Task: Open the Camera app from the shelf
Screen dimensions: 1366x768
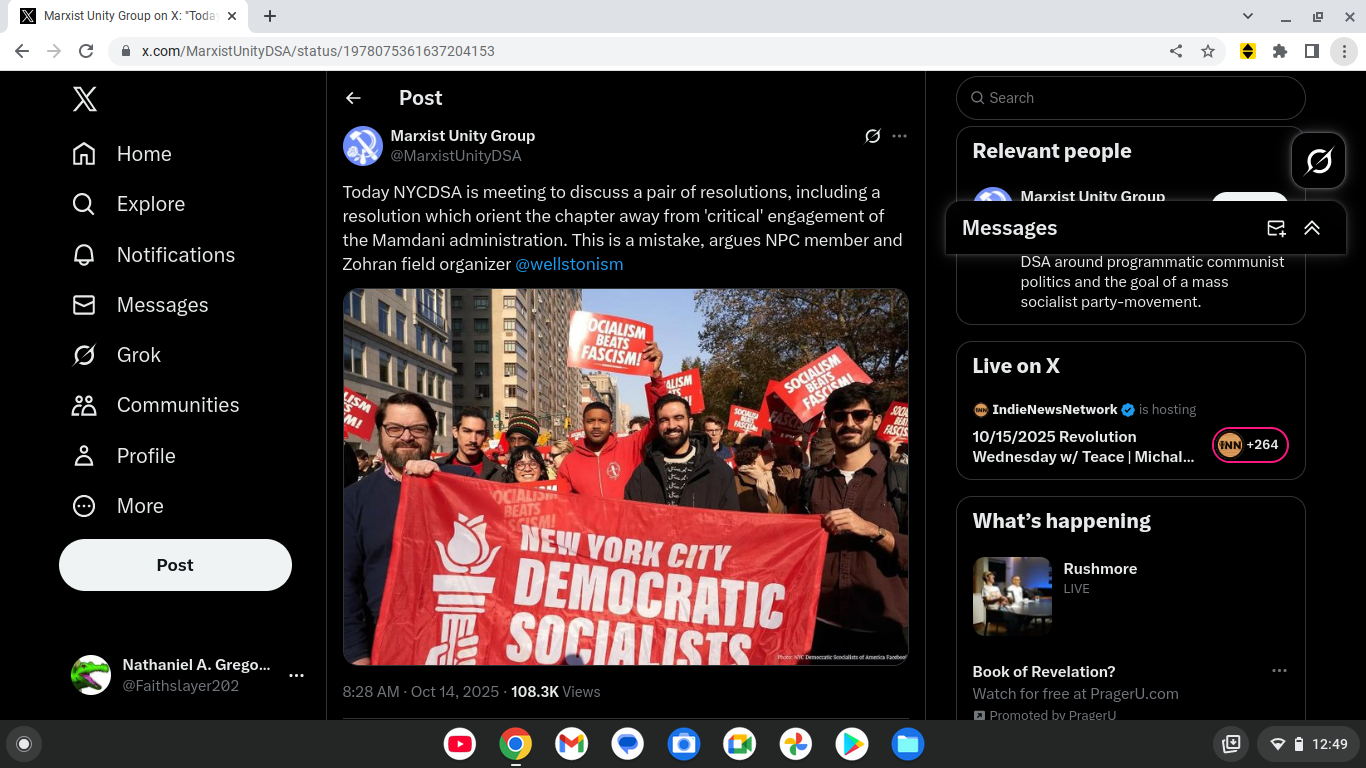Action: pos(683,744)
